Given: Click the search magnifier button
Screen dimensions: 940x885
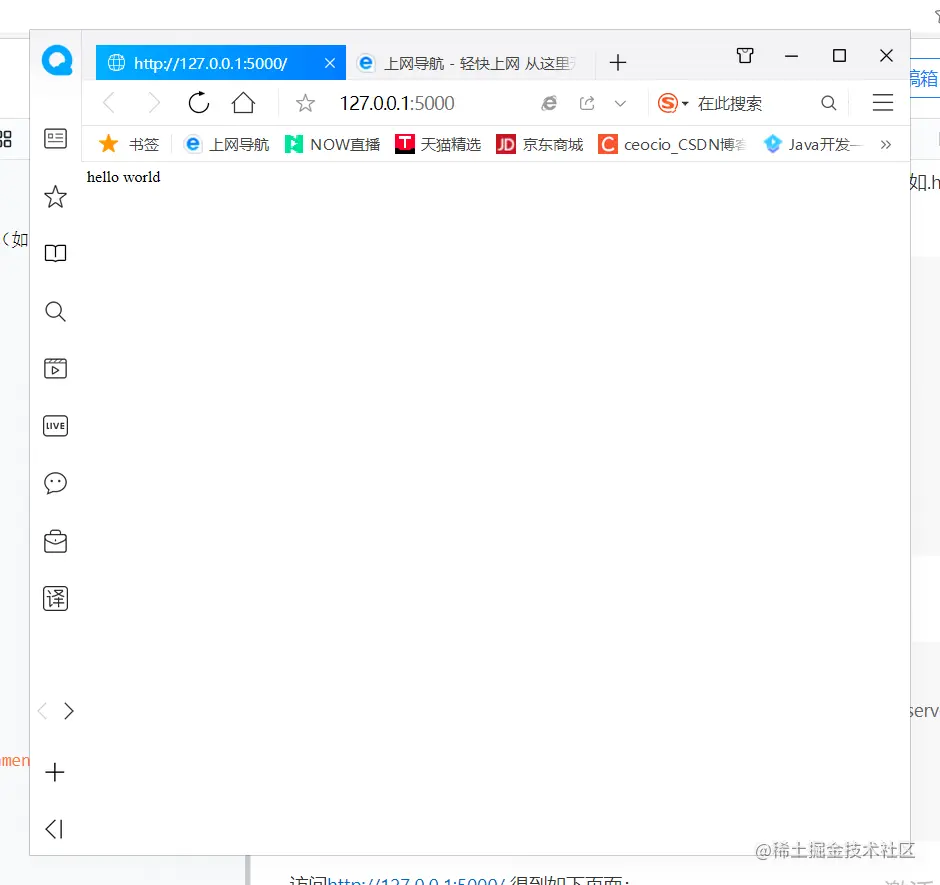Looking at the screenshot, I should tap(828, 103).
